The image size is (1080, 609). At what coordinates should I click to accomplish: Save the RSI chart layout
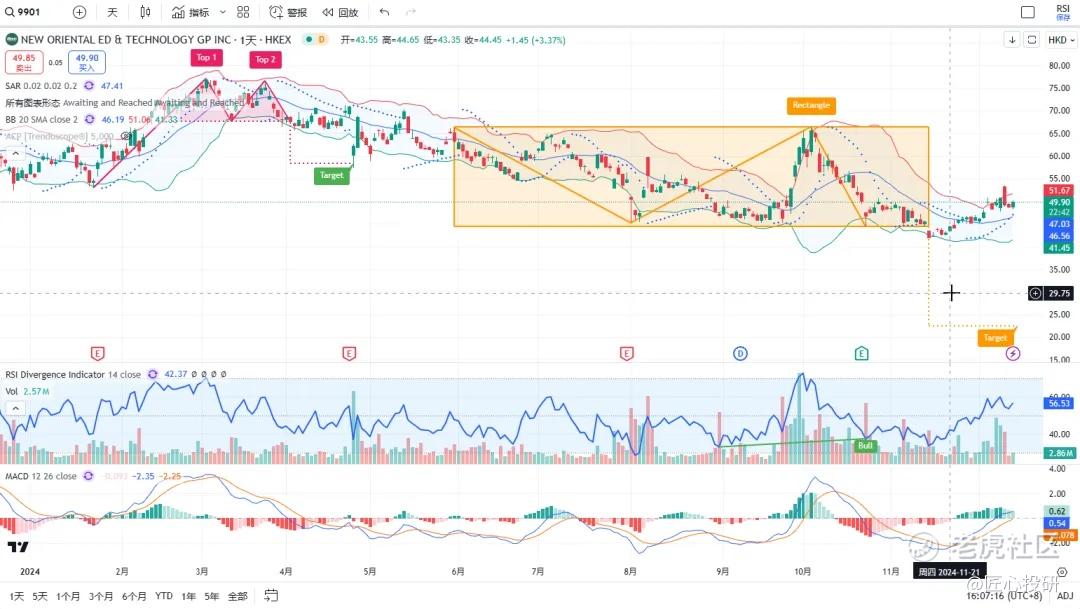(x=1063, y=12)
